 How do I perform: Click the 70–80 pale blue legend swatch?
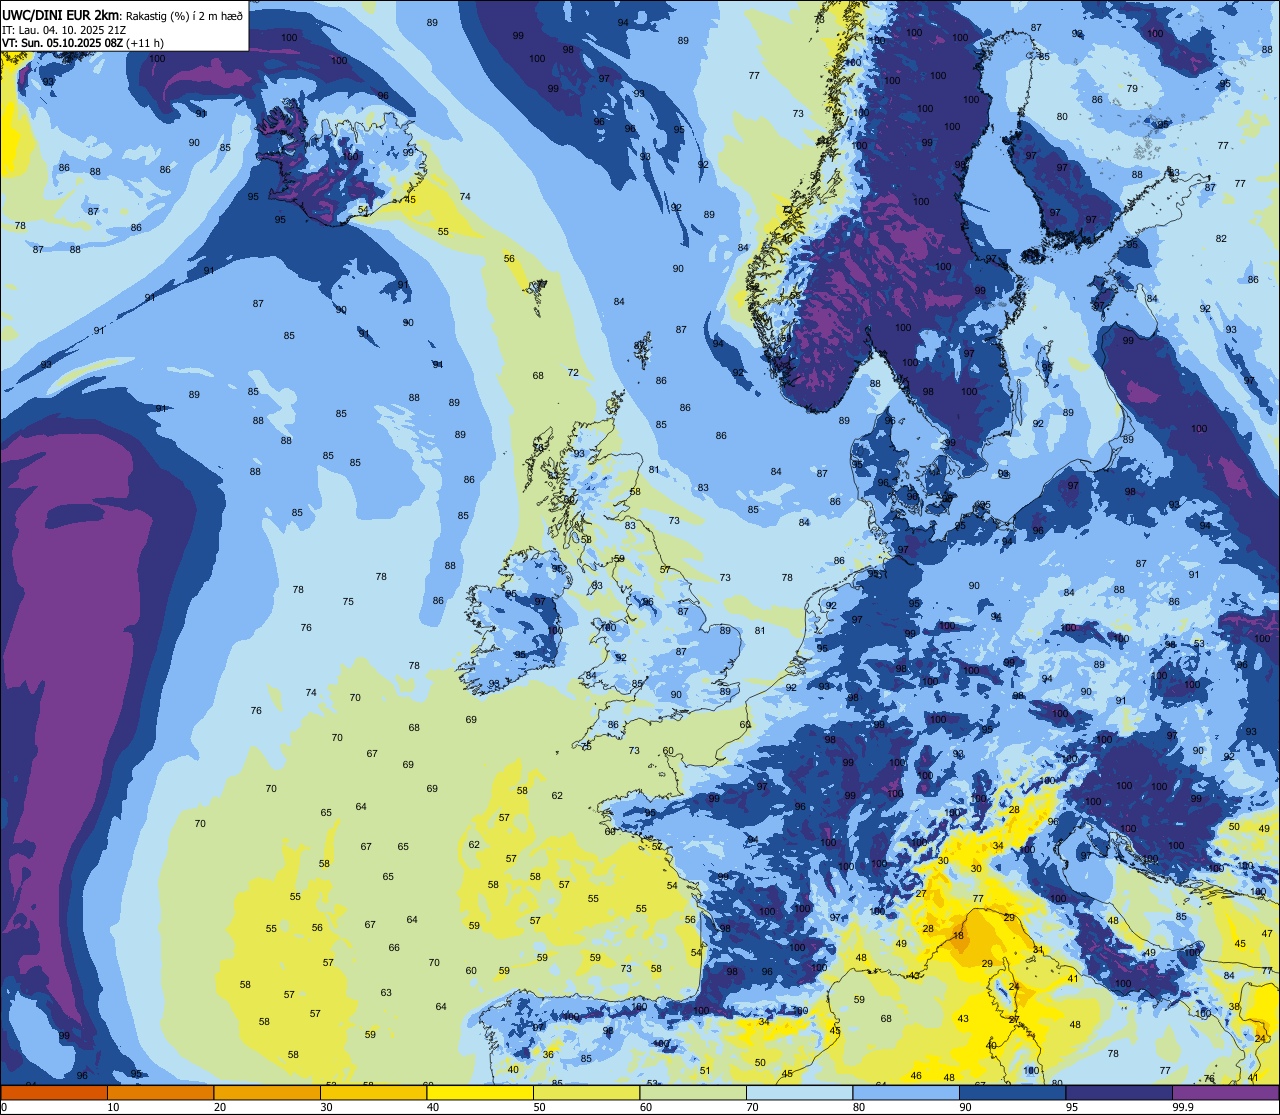coord(799,1092)
